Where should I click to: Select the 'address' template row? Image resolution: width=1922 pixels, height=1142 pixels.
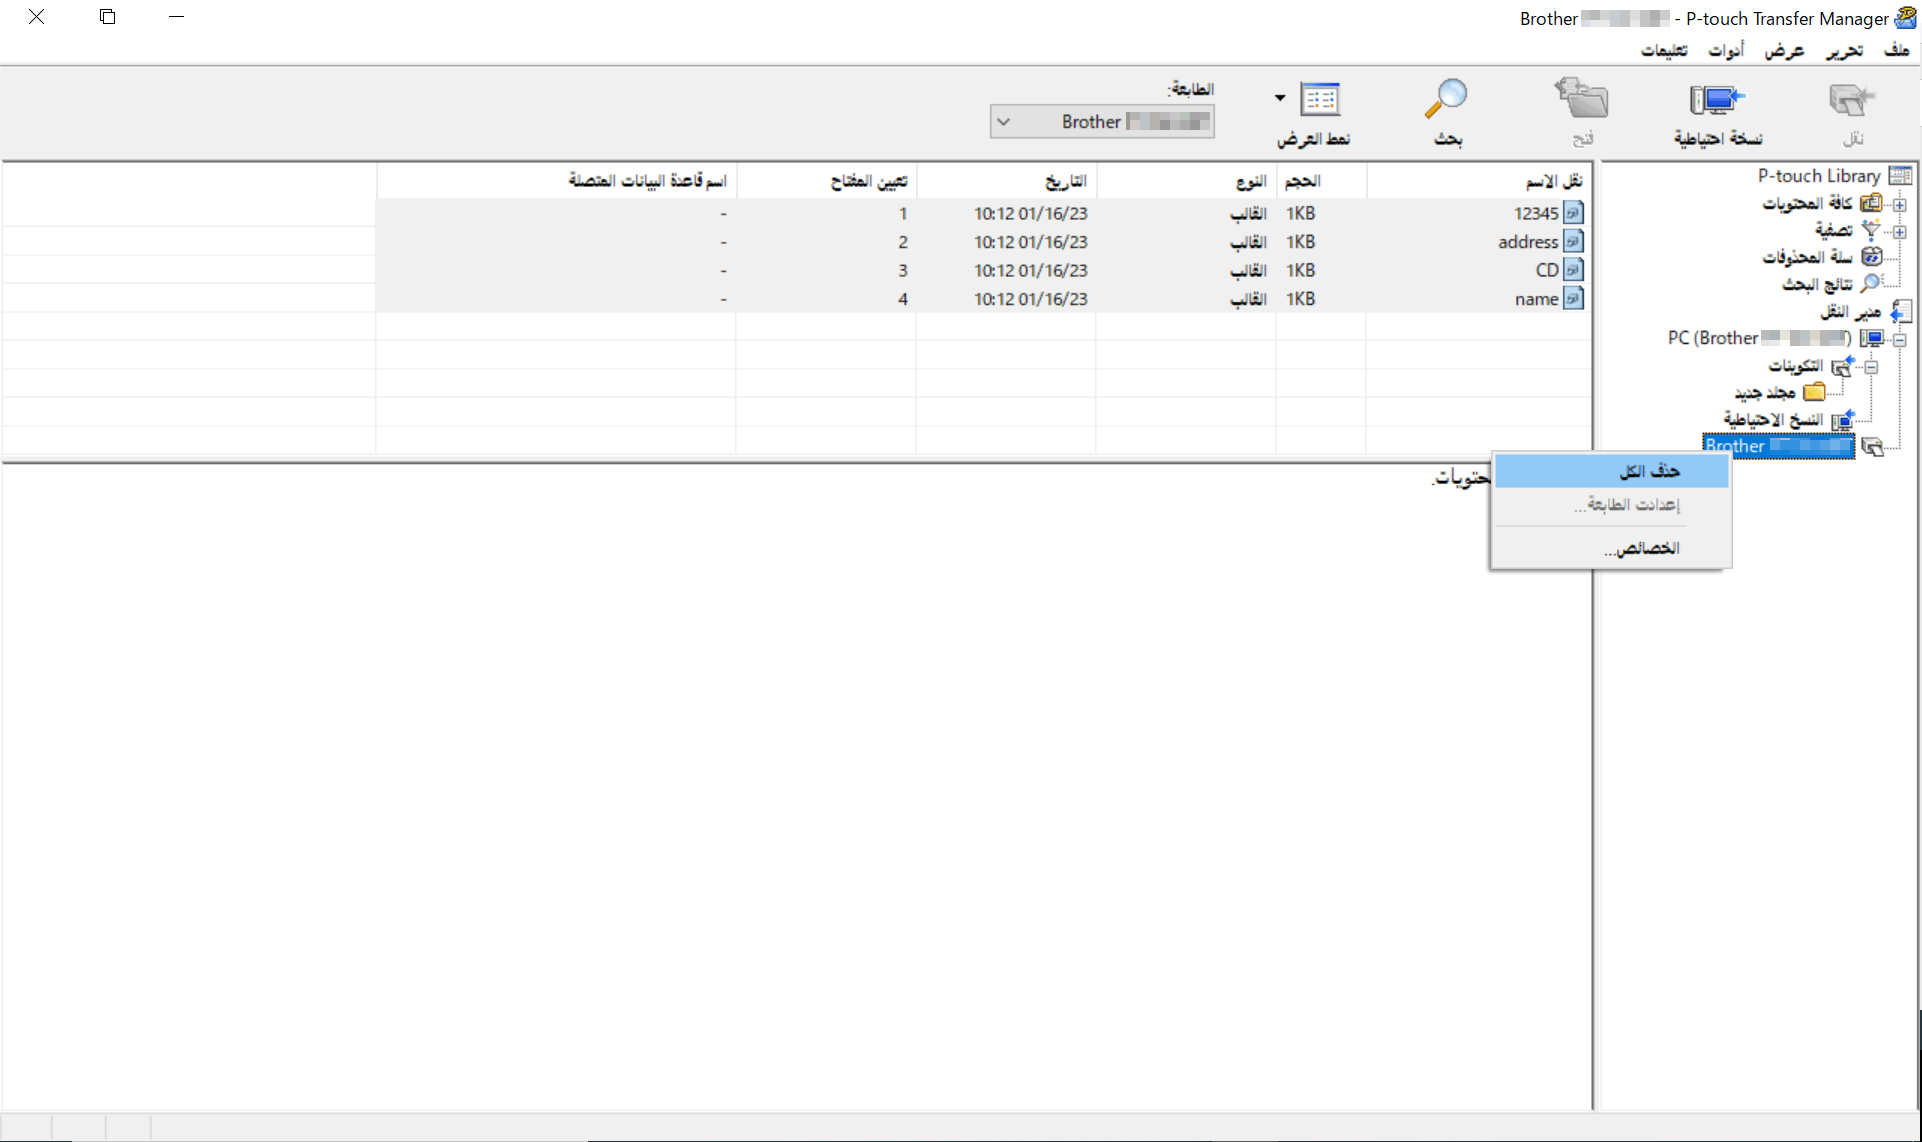tap(1527, 242)
